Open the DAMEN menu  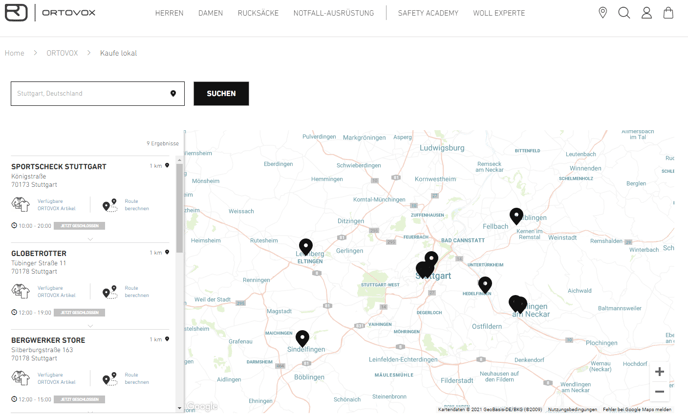pos(211,13)
